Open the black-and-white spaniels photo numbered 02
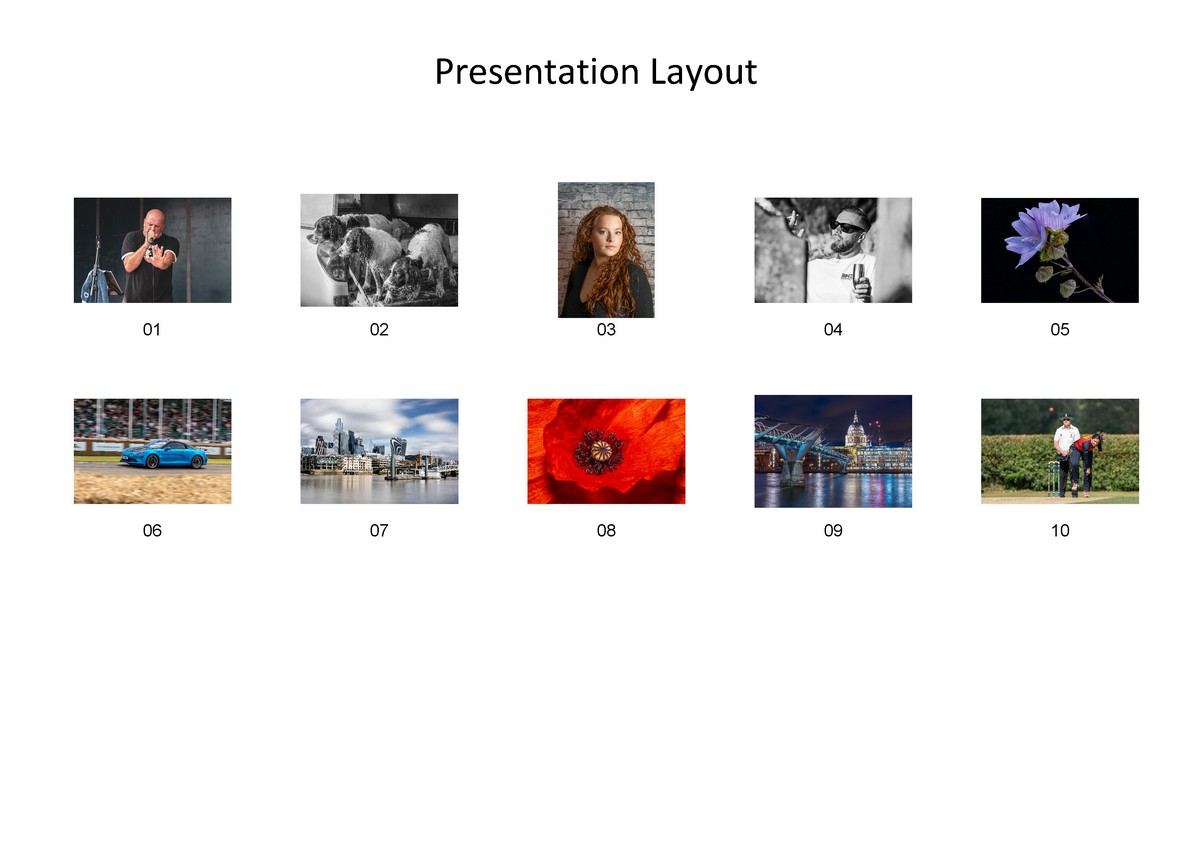 (379, 250)
